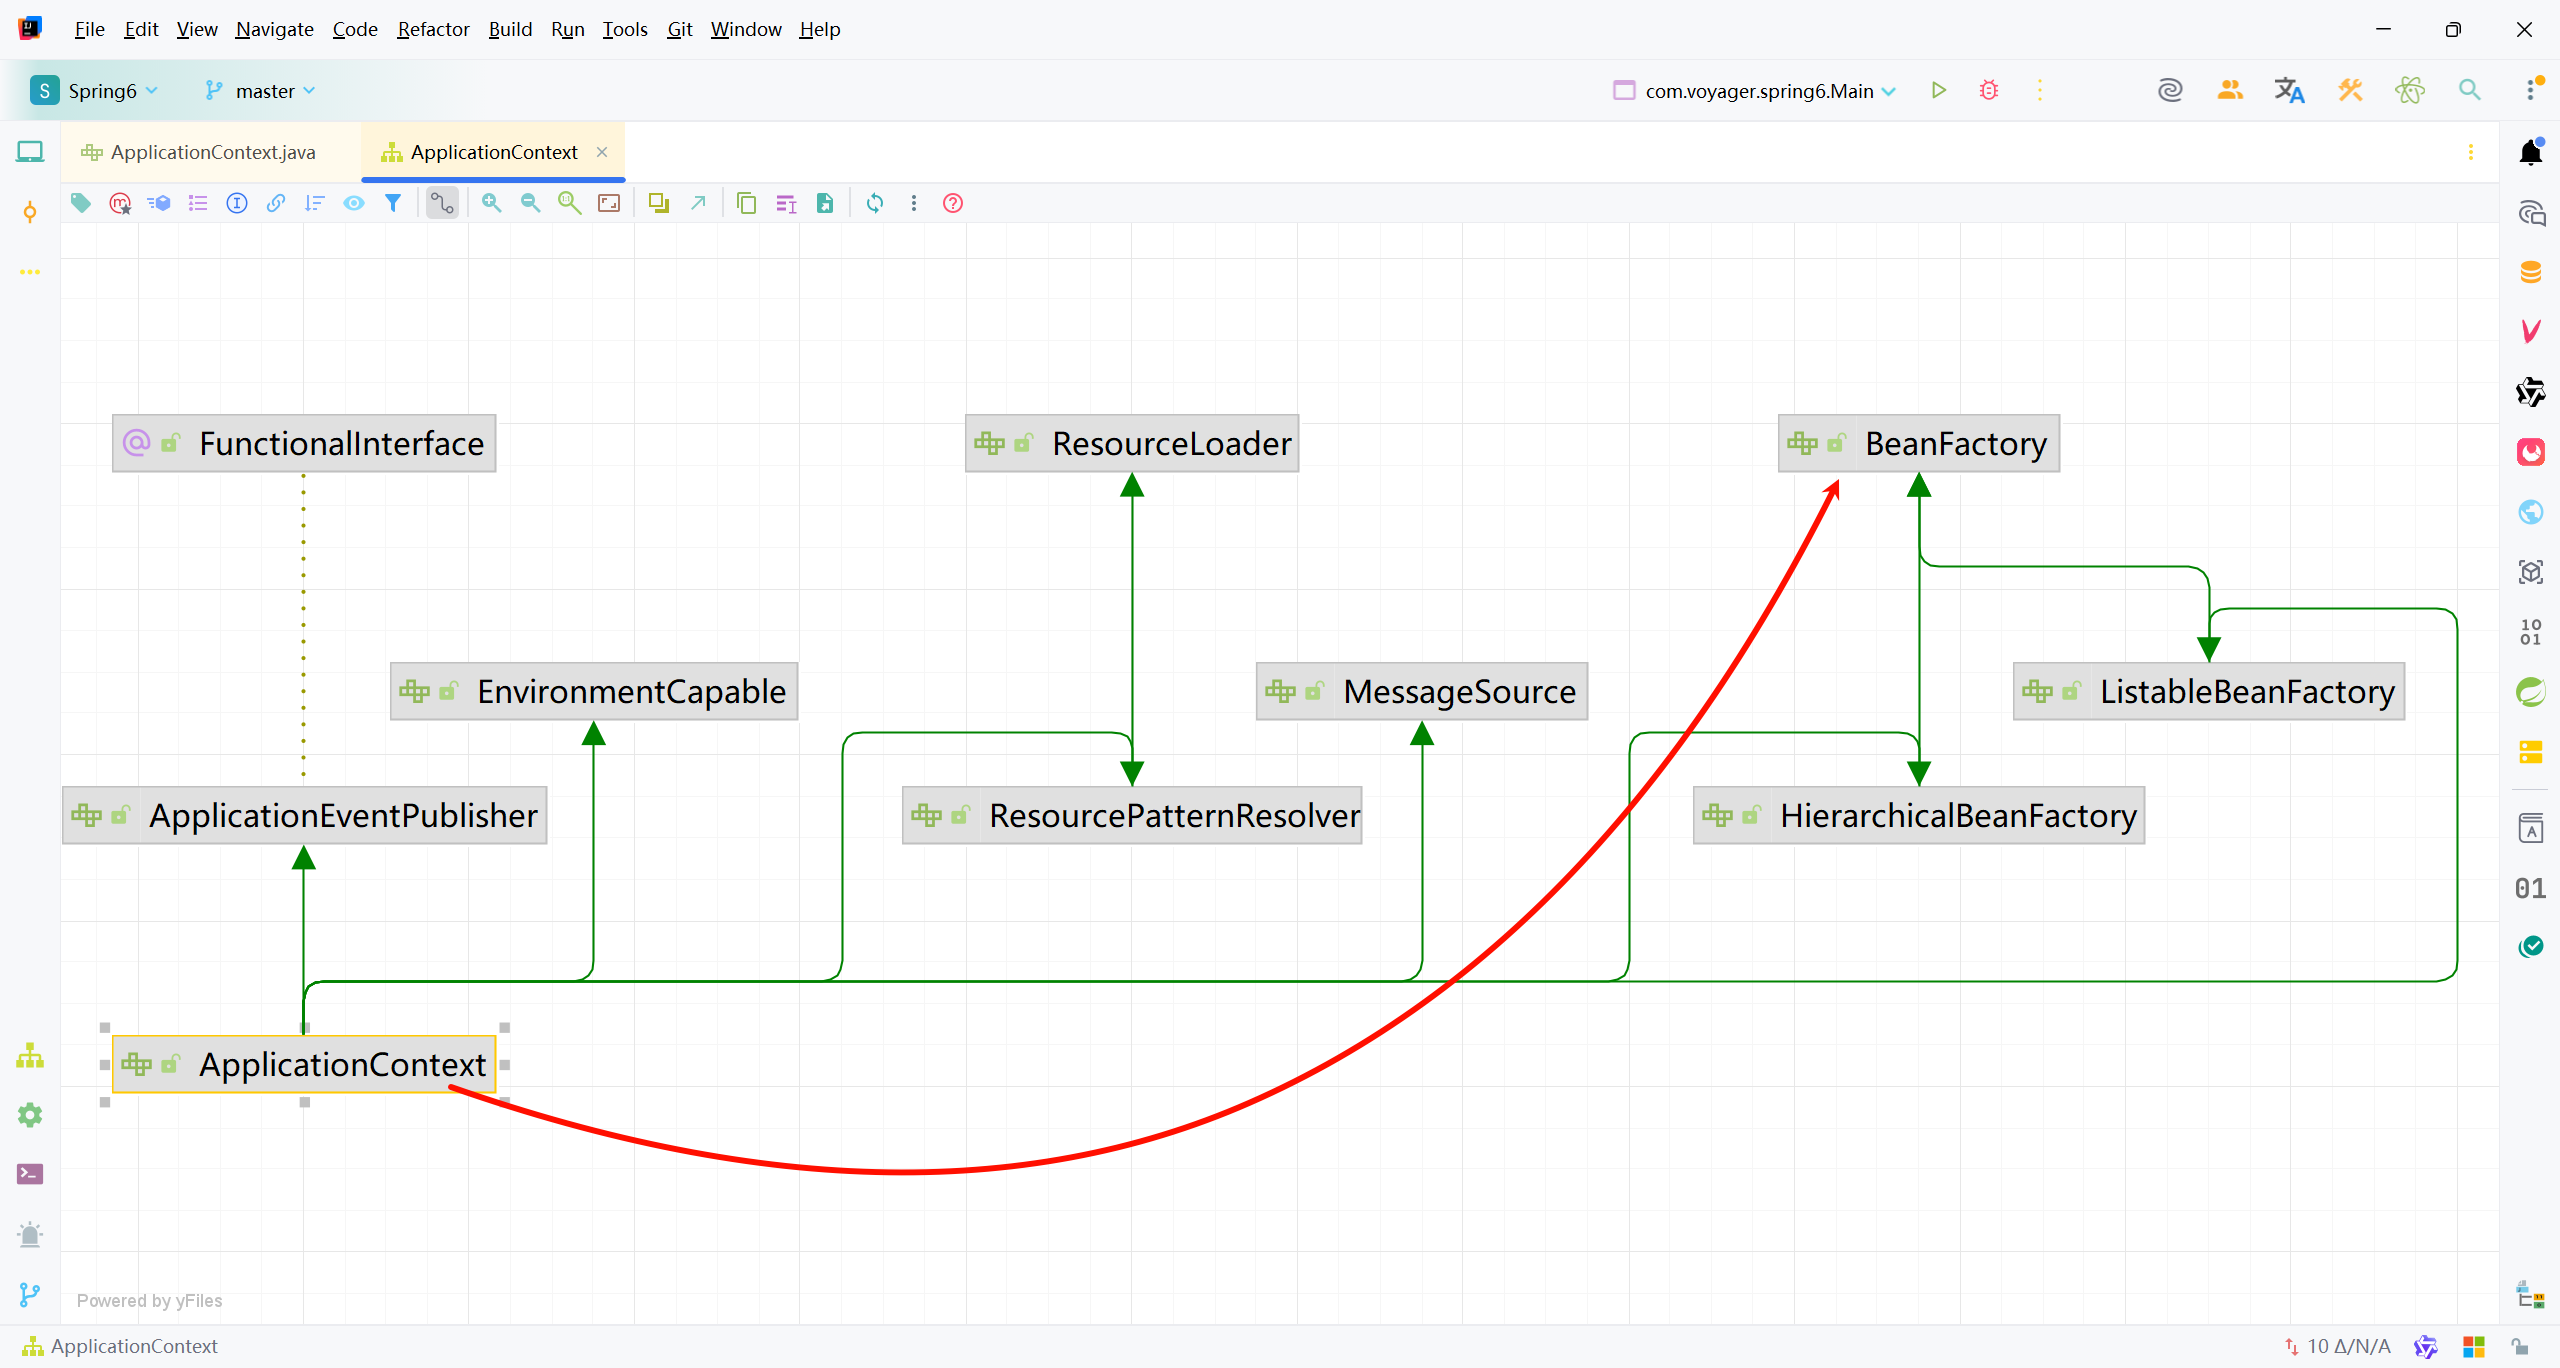Open the Notifications bell panel

click(2531, 152)
